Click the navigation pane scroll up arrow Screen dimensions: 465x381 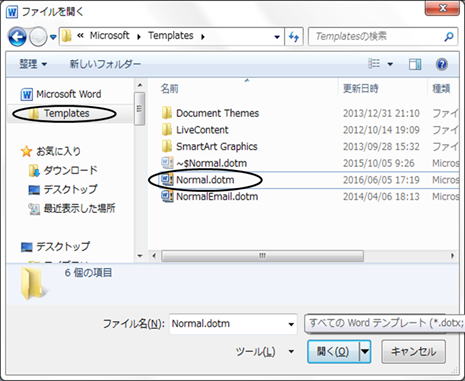140,85
